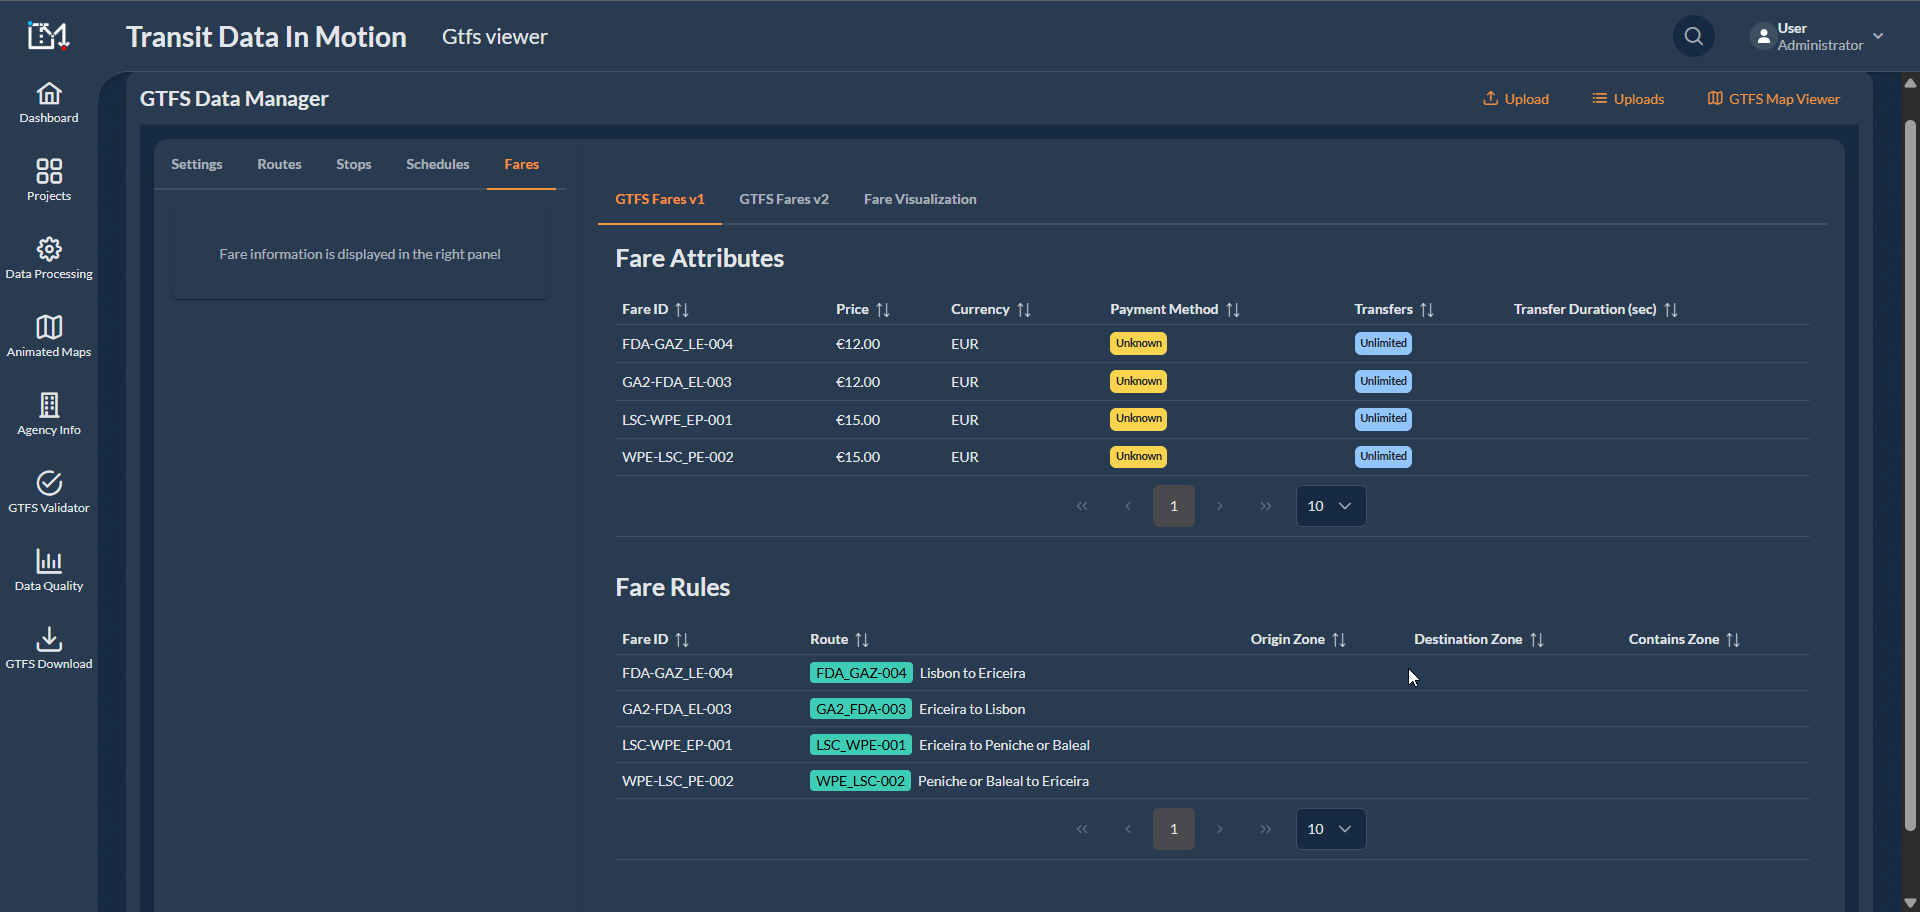Open the Dashboard from sidebar
The image size is (1920, 912).
click(49, 103)
